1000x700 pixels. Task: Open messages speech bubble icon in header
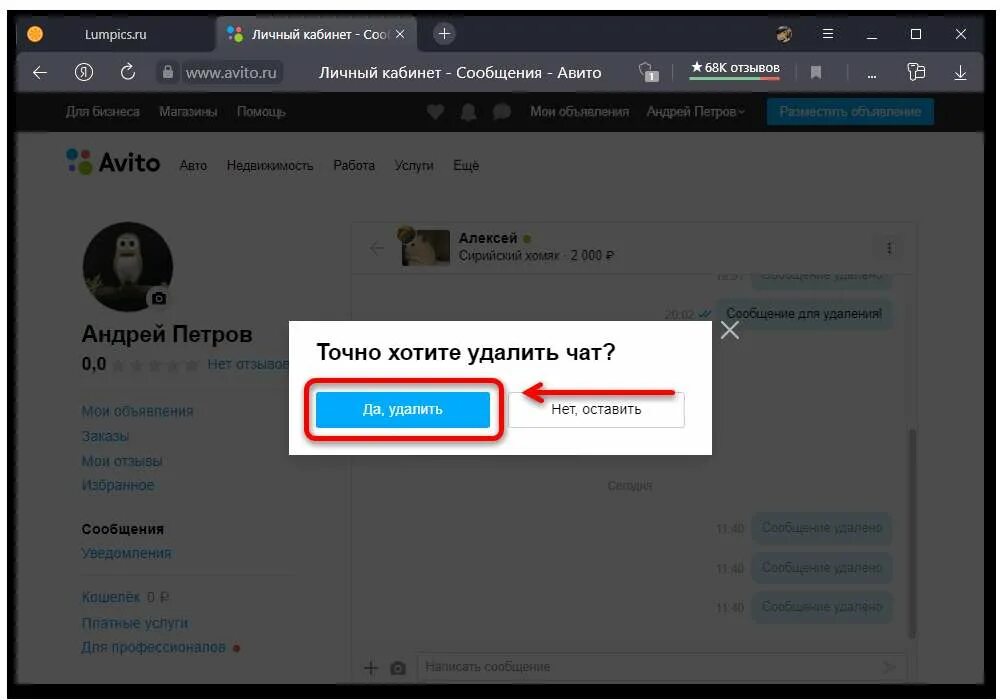point(502,112)
